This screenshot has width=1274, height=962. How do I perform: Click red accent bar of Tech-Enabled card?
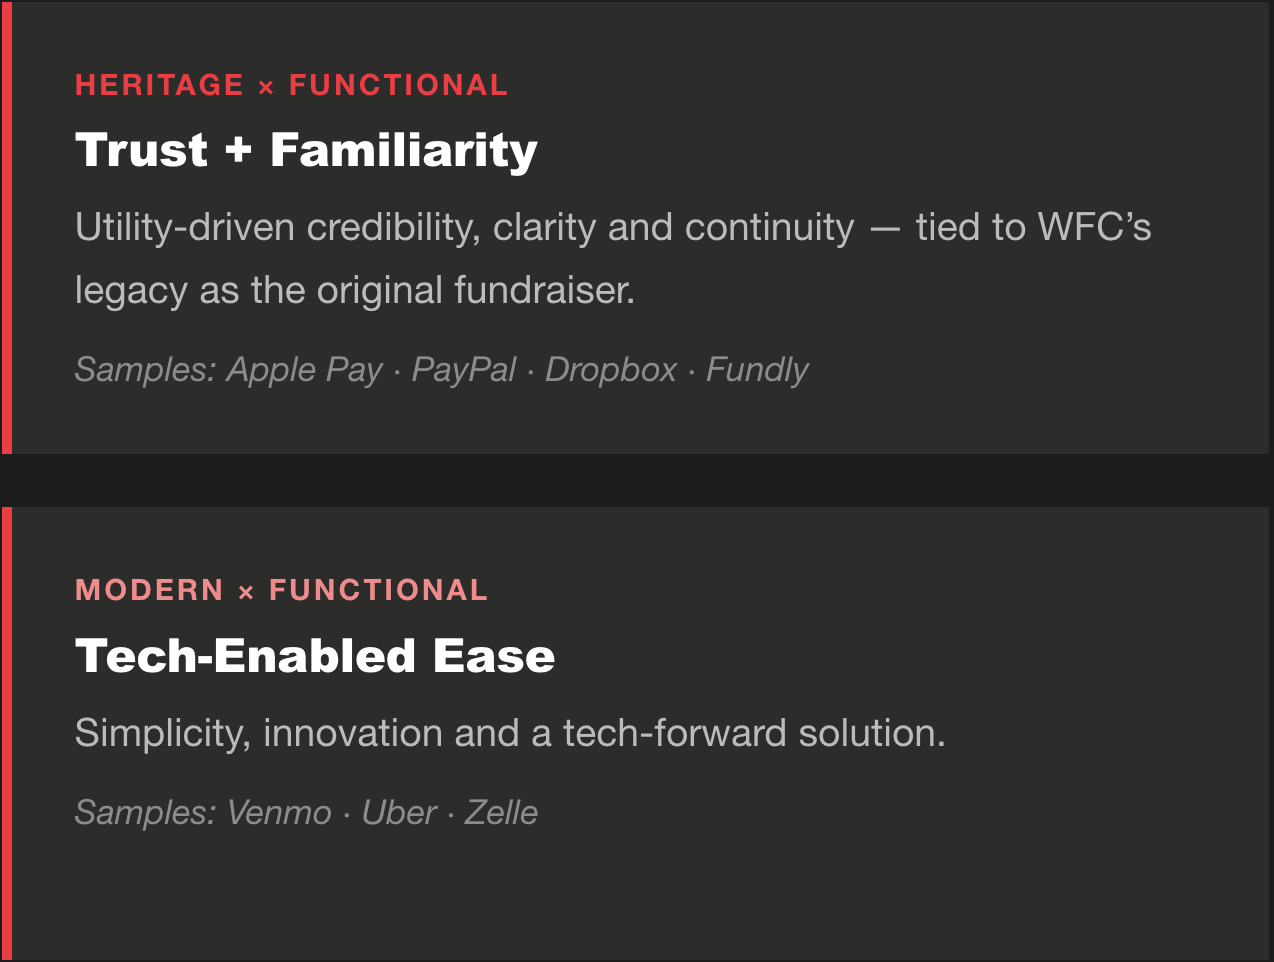[x=6, y=734]
